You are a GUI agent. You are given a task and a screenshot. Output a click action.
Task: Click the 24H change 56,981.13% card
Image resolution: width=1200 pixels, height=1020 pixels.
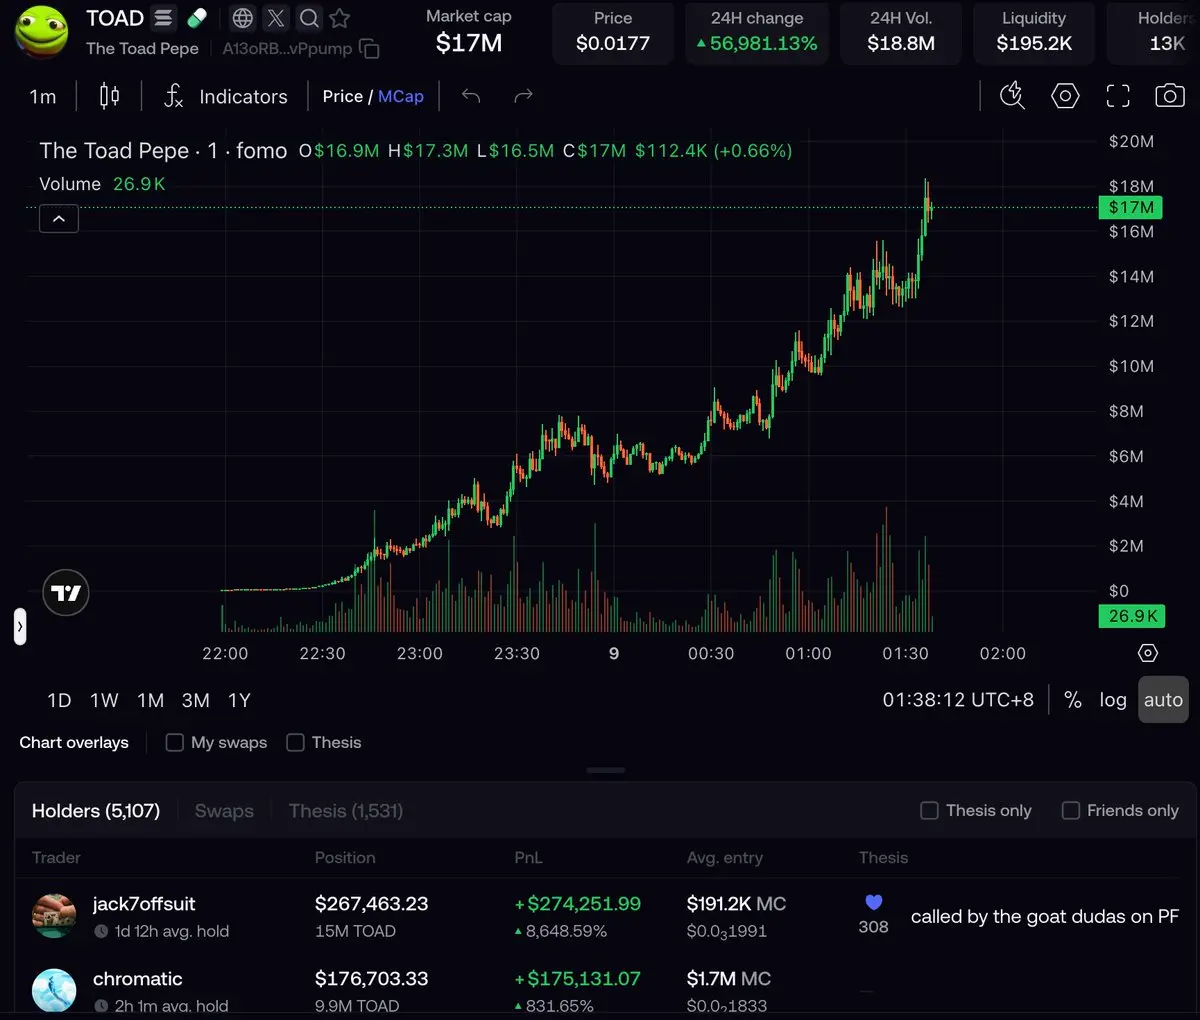click(x=757, y=32)
